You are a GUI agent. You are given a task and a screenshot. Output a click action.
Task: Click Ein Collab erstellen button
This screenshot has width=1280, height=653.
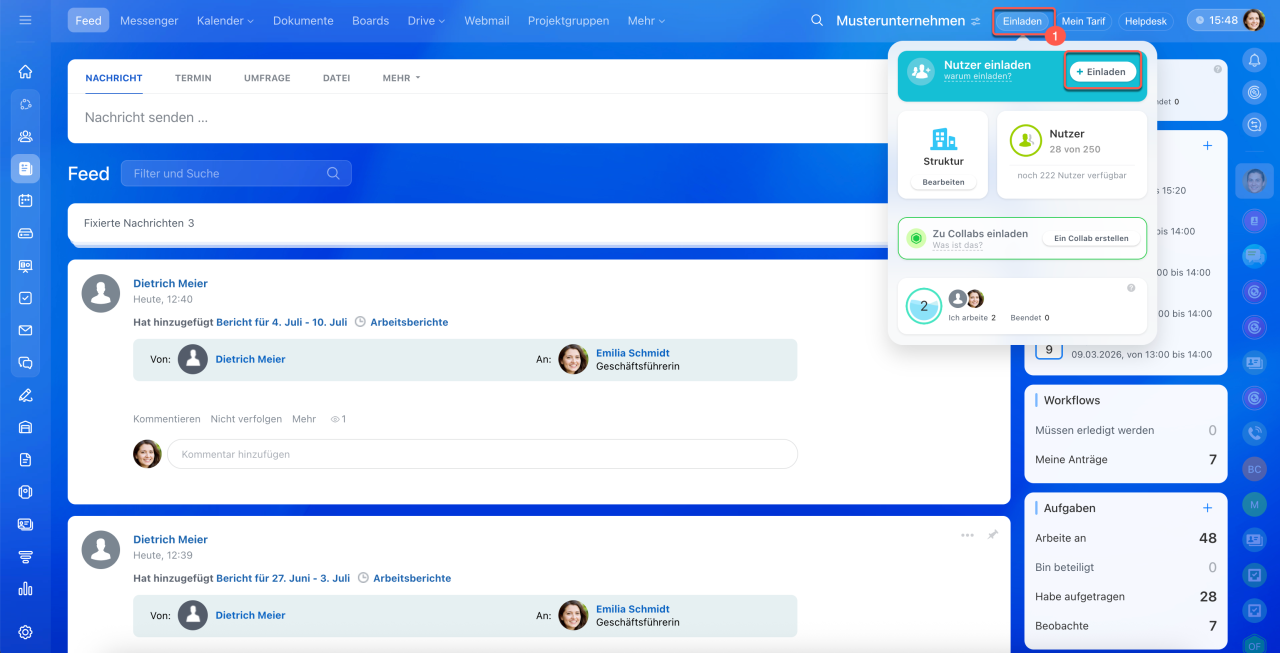coord(1091,239)
